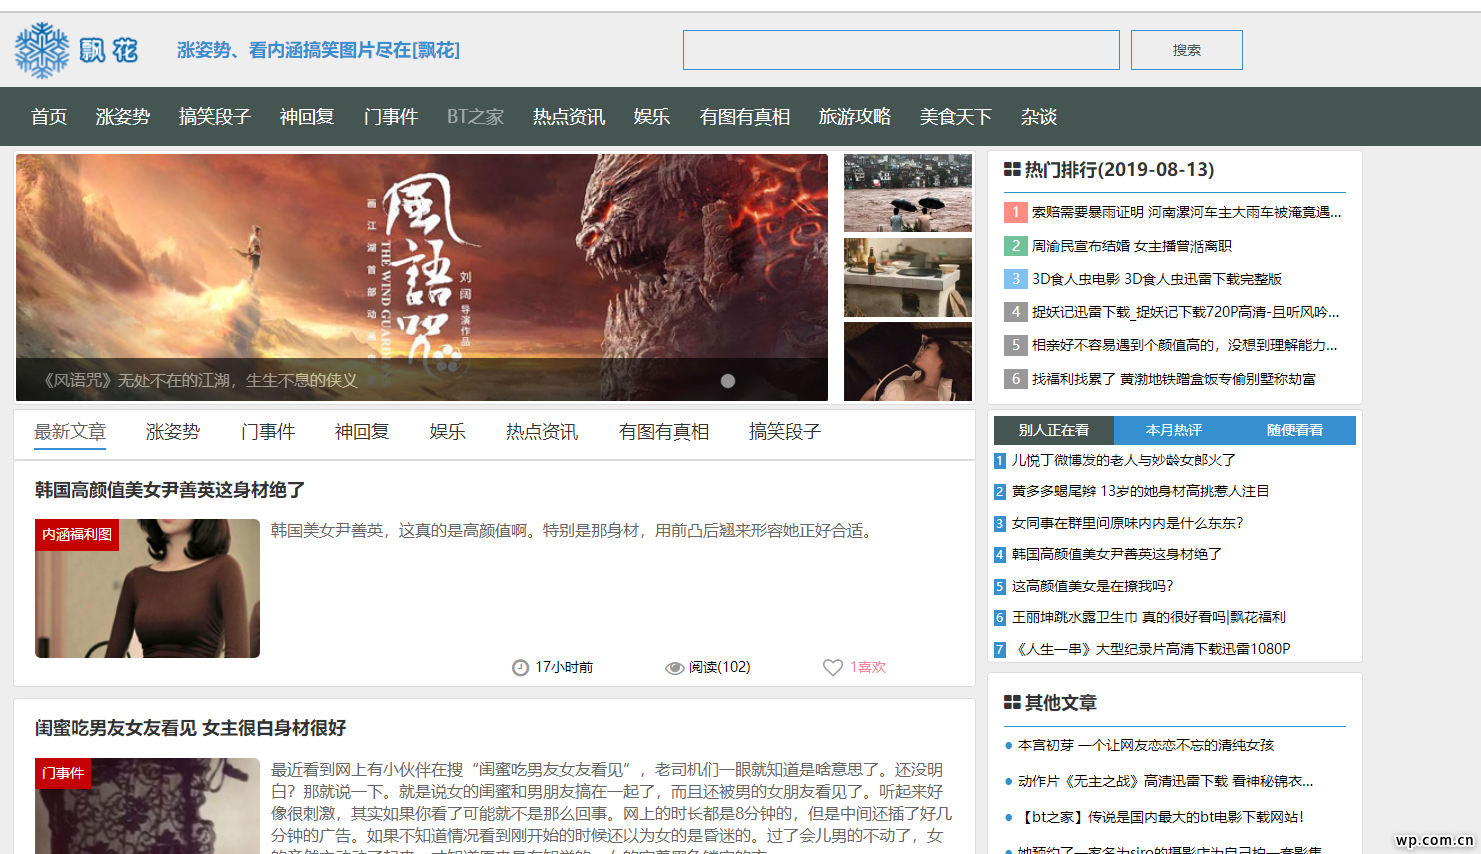The width and height of the screenshot is (1481, 854).
Task: Click the red number 1 rank badge
Action: [x=1015, y=212]
